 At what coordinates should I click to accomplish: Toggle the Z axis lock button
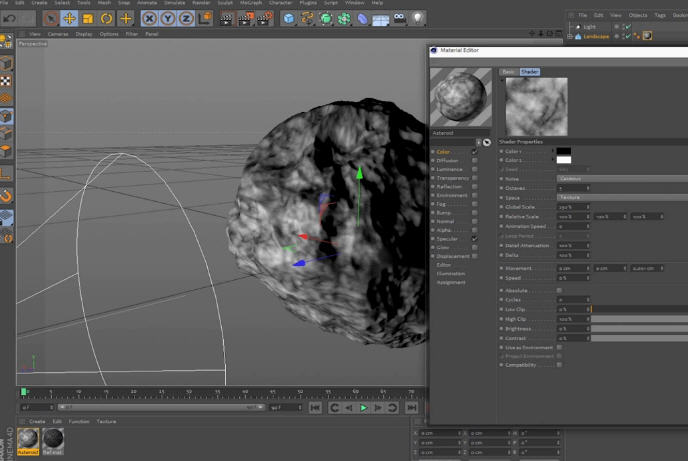point(186,18)
